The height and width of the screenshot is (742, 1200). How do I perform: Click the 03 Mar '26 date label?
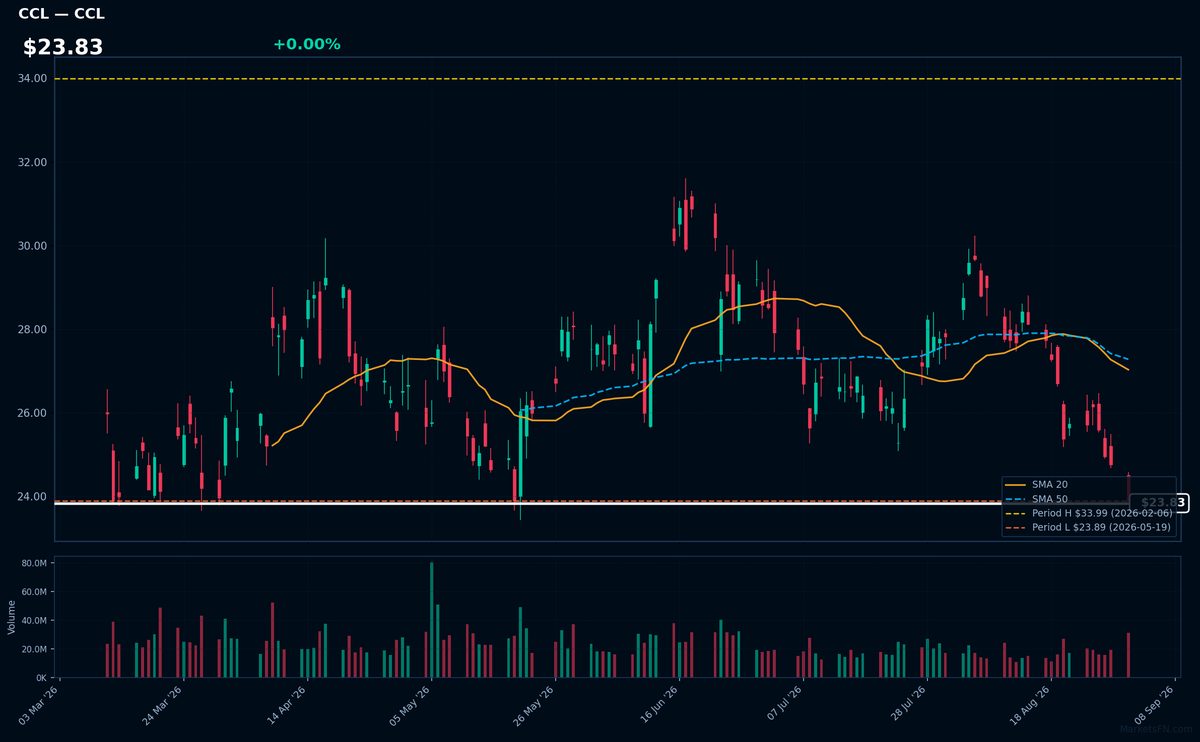coord(39,705)
